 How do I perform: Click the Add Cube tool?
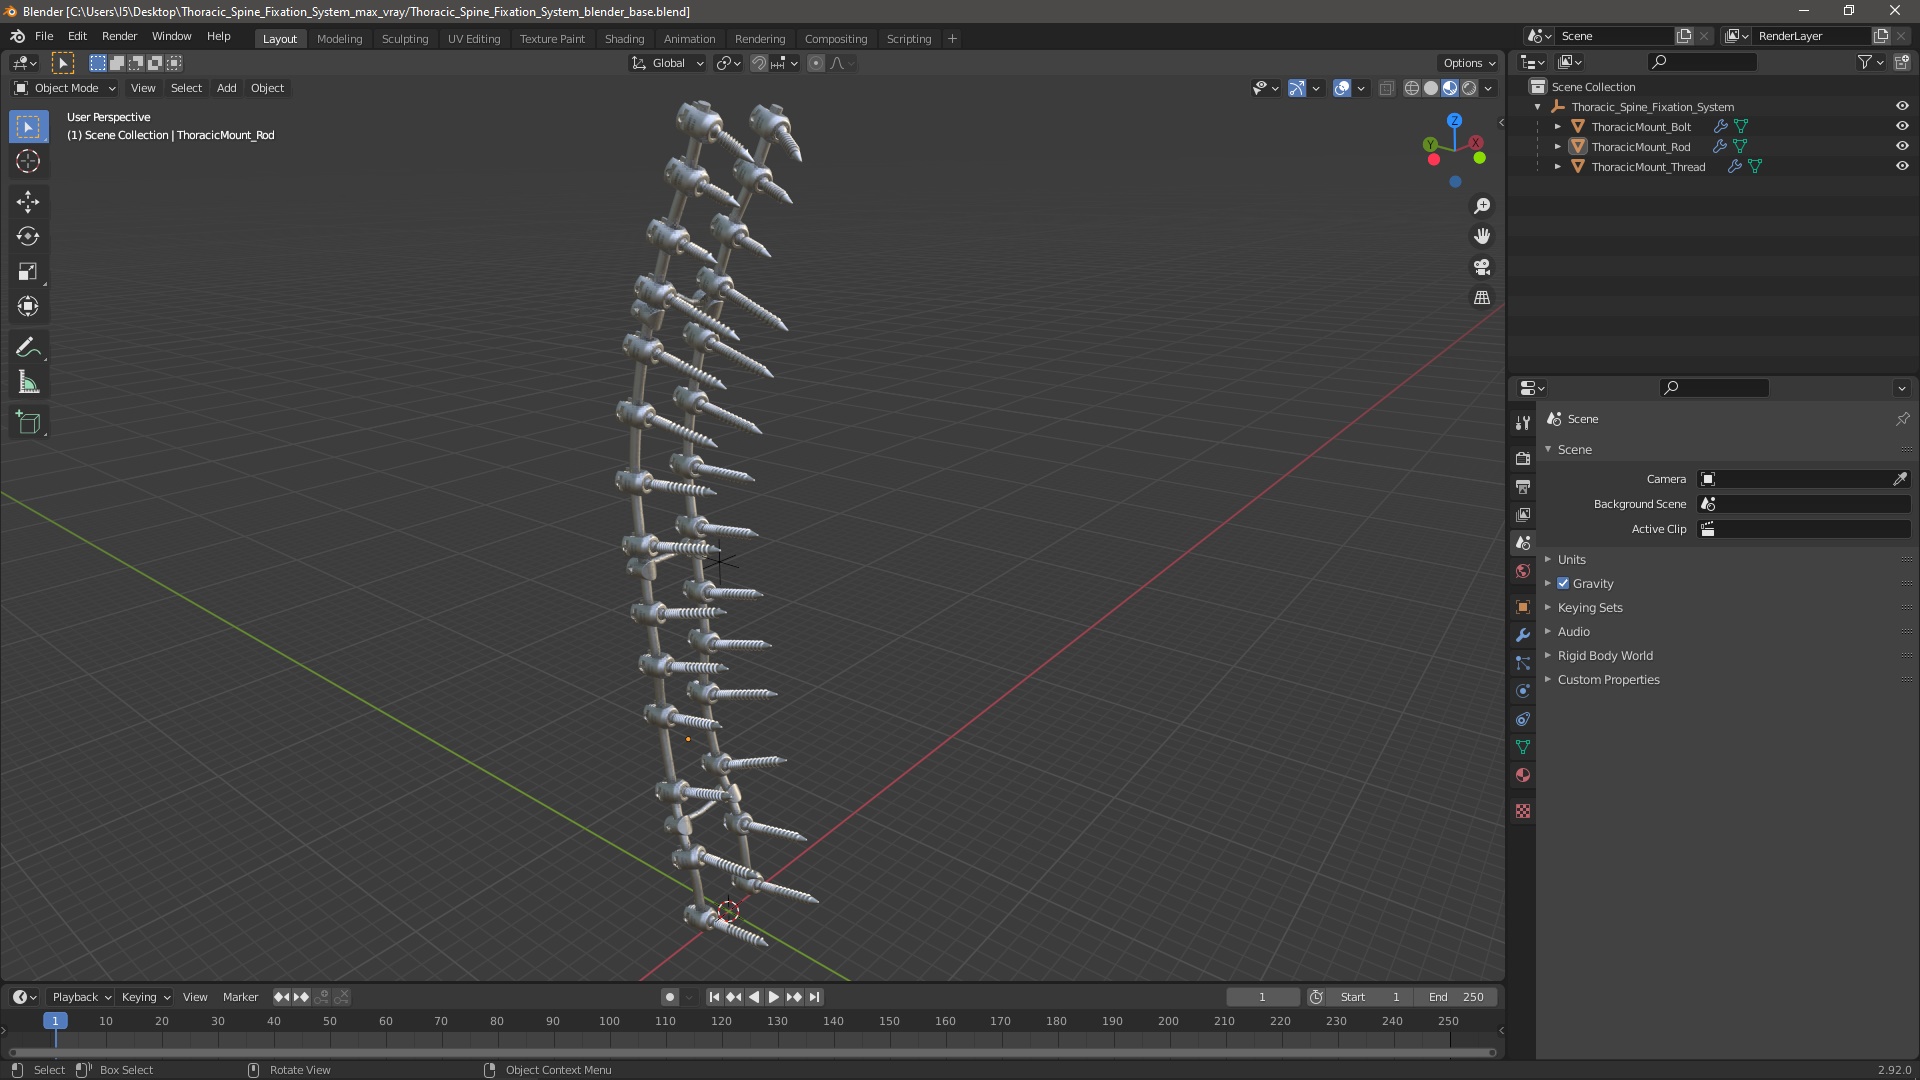[27, 423]
